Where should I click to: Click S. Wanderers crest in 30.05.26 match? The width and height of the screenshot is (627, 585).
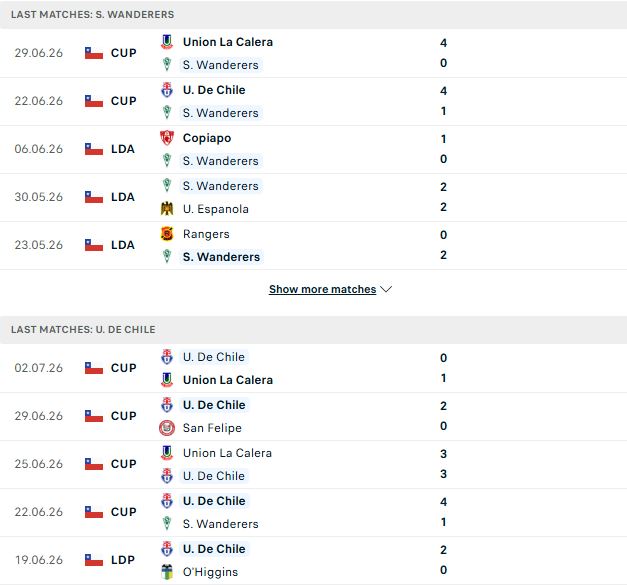pos(167,186)
